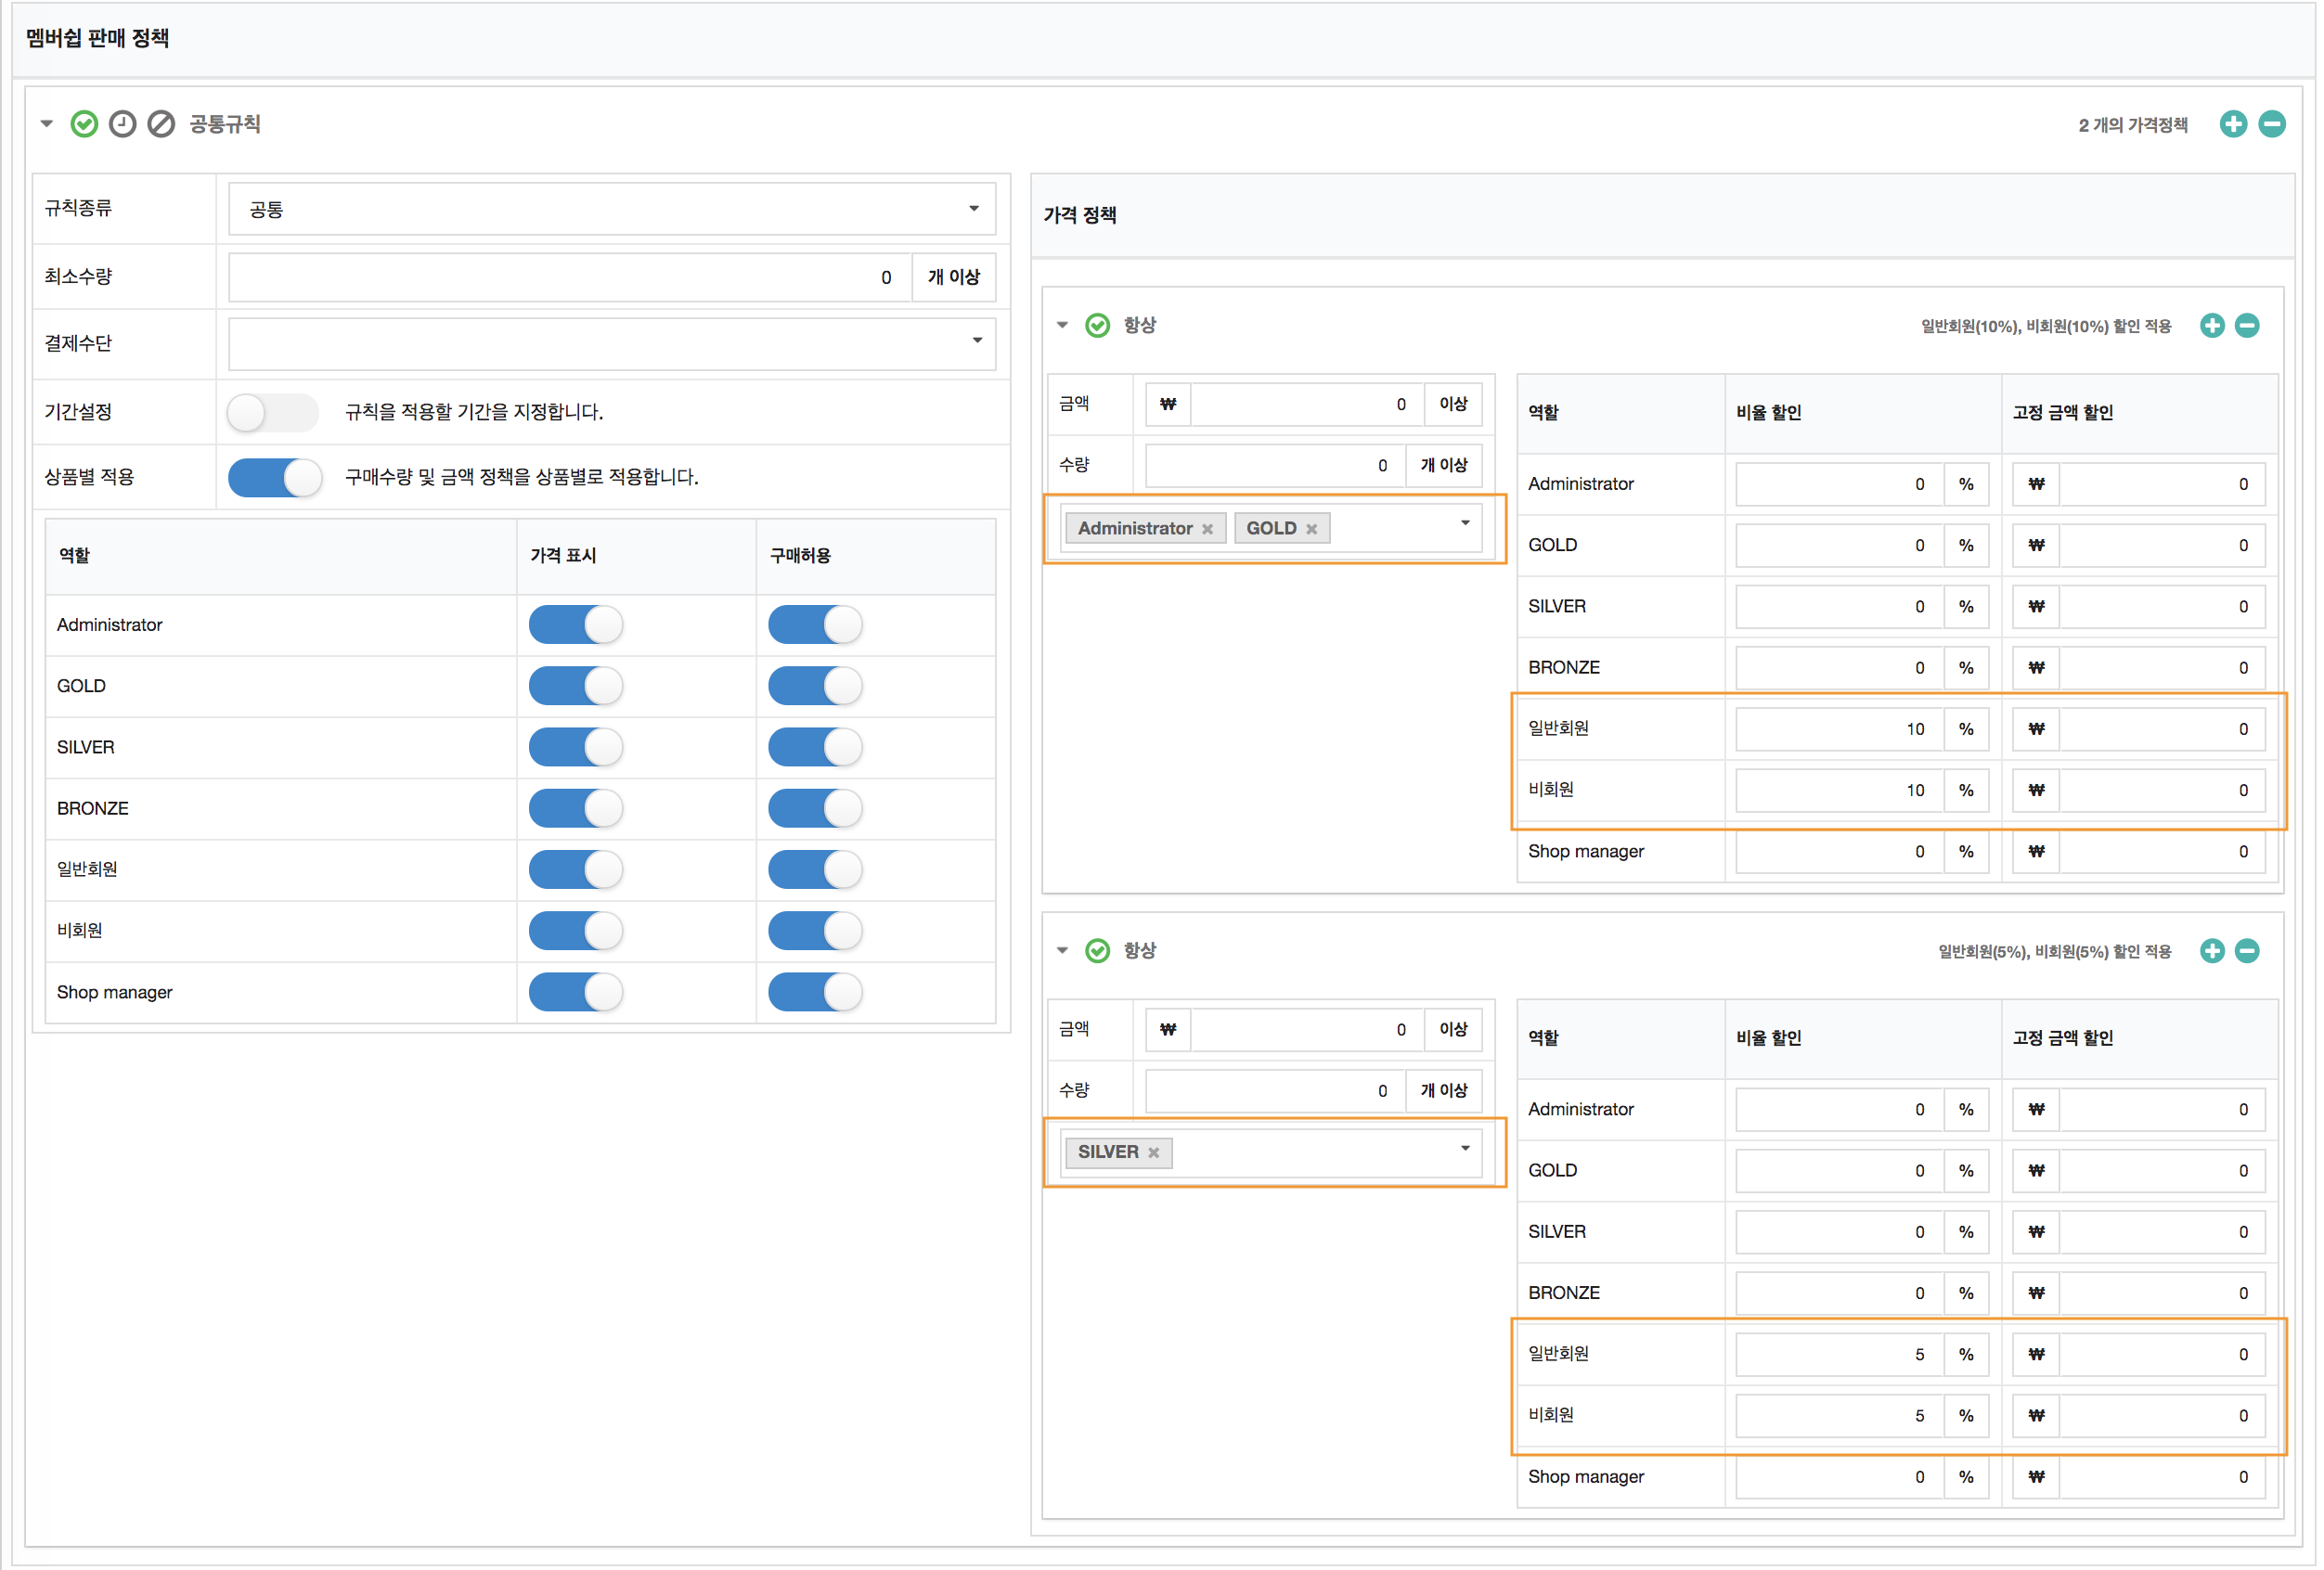The image size is (2324, 1570).
Task: Collapse the 공통규칙 rule section
Action: pos(46,124)
